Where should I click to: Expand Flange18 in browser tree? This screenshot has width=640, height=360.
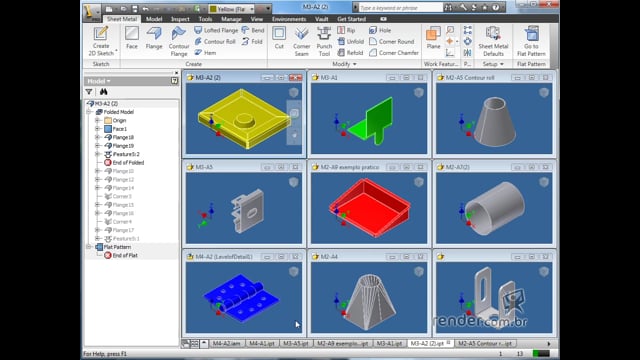click(x=97, y=138)
